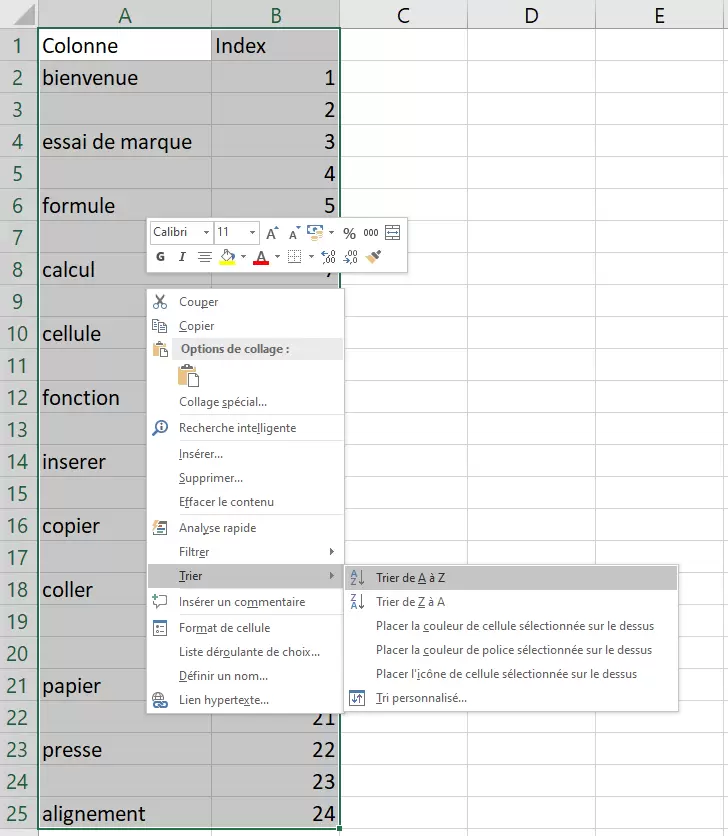Click cell containing 'bienvenue'

[x=125, y=77]
